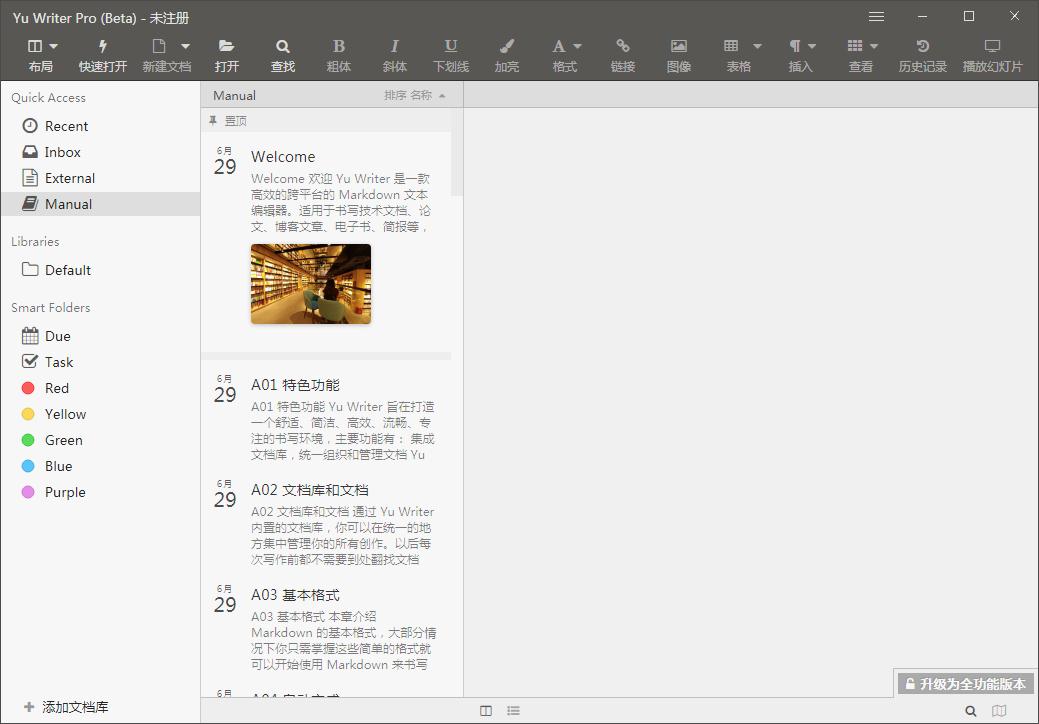
Task: Toggle the pinned 置顶 filter
Action: click(232, 120)
